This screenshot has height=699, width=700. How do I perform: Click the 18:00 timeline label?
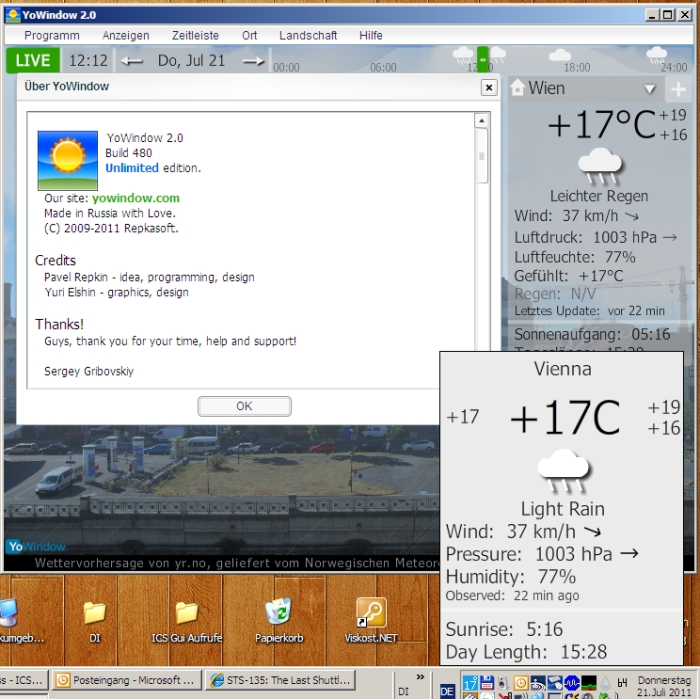tap(577, 67)
